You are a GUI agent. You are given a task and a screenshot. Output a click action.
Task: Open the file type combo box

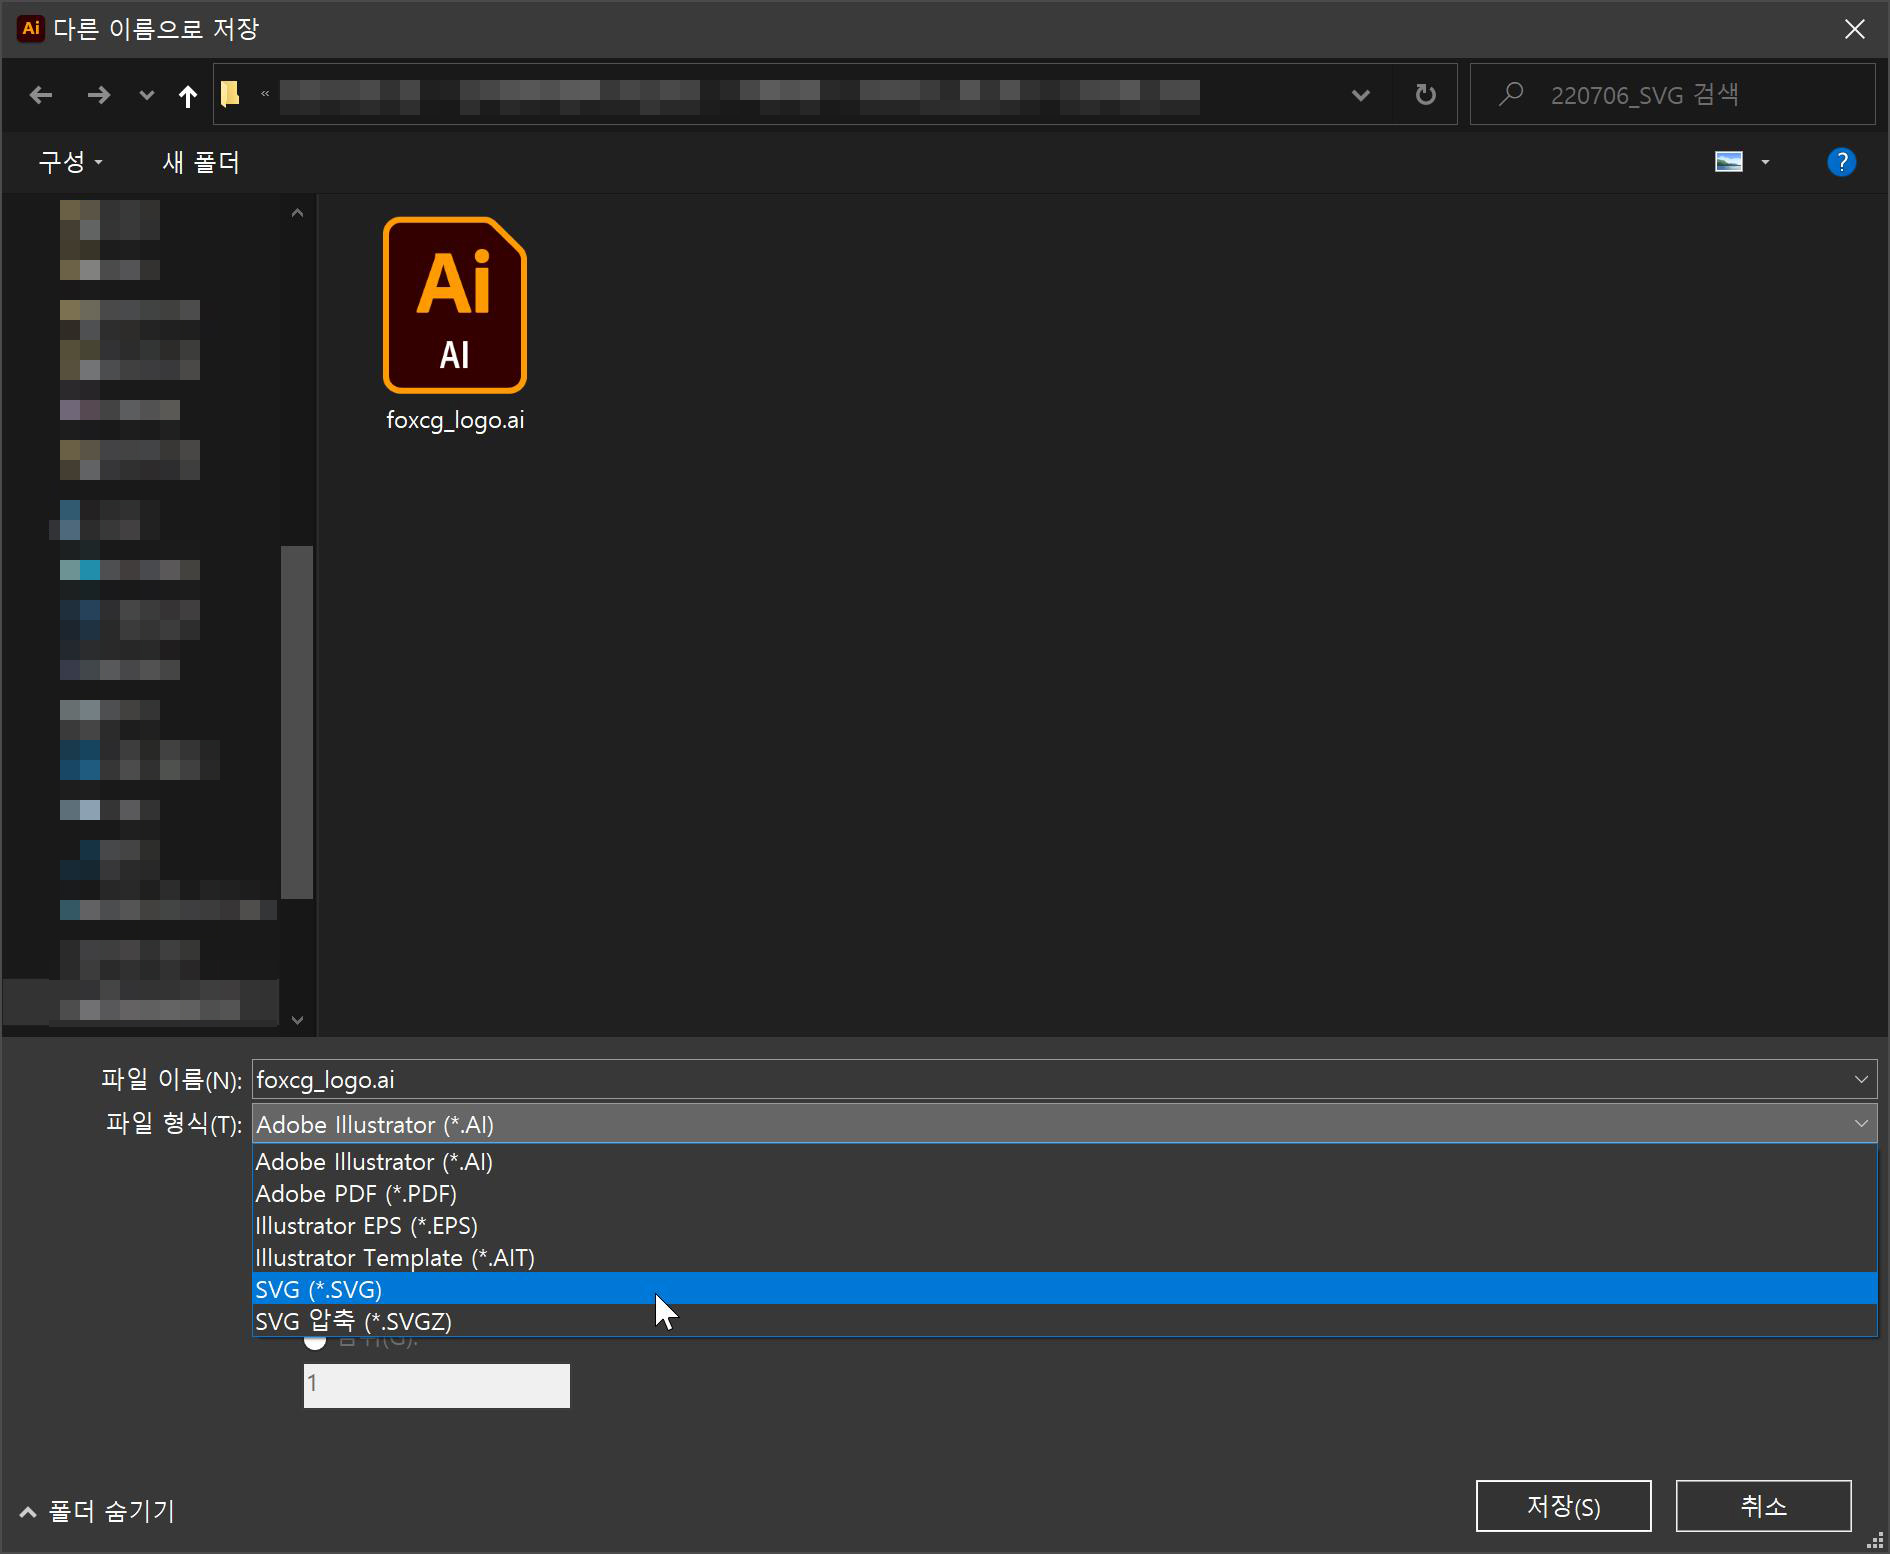point(1064,1124)
